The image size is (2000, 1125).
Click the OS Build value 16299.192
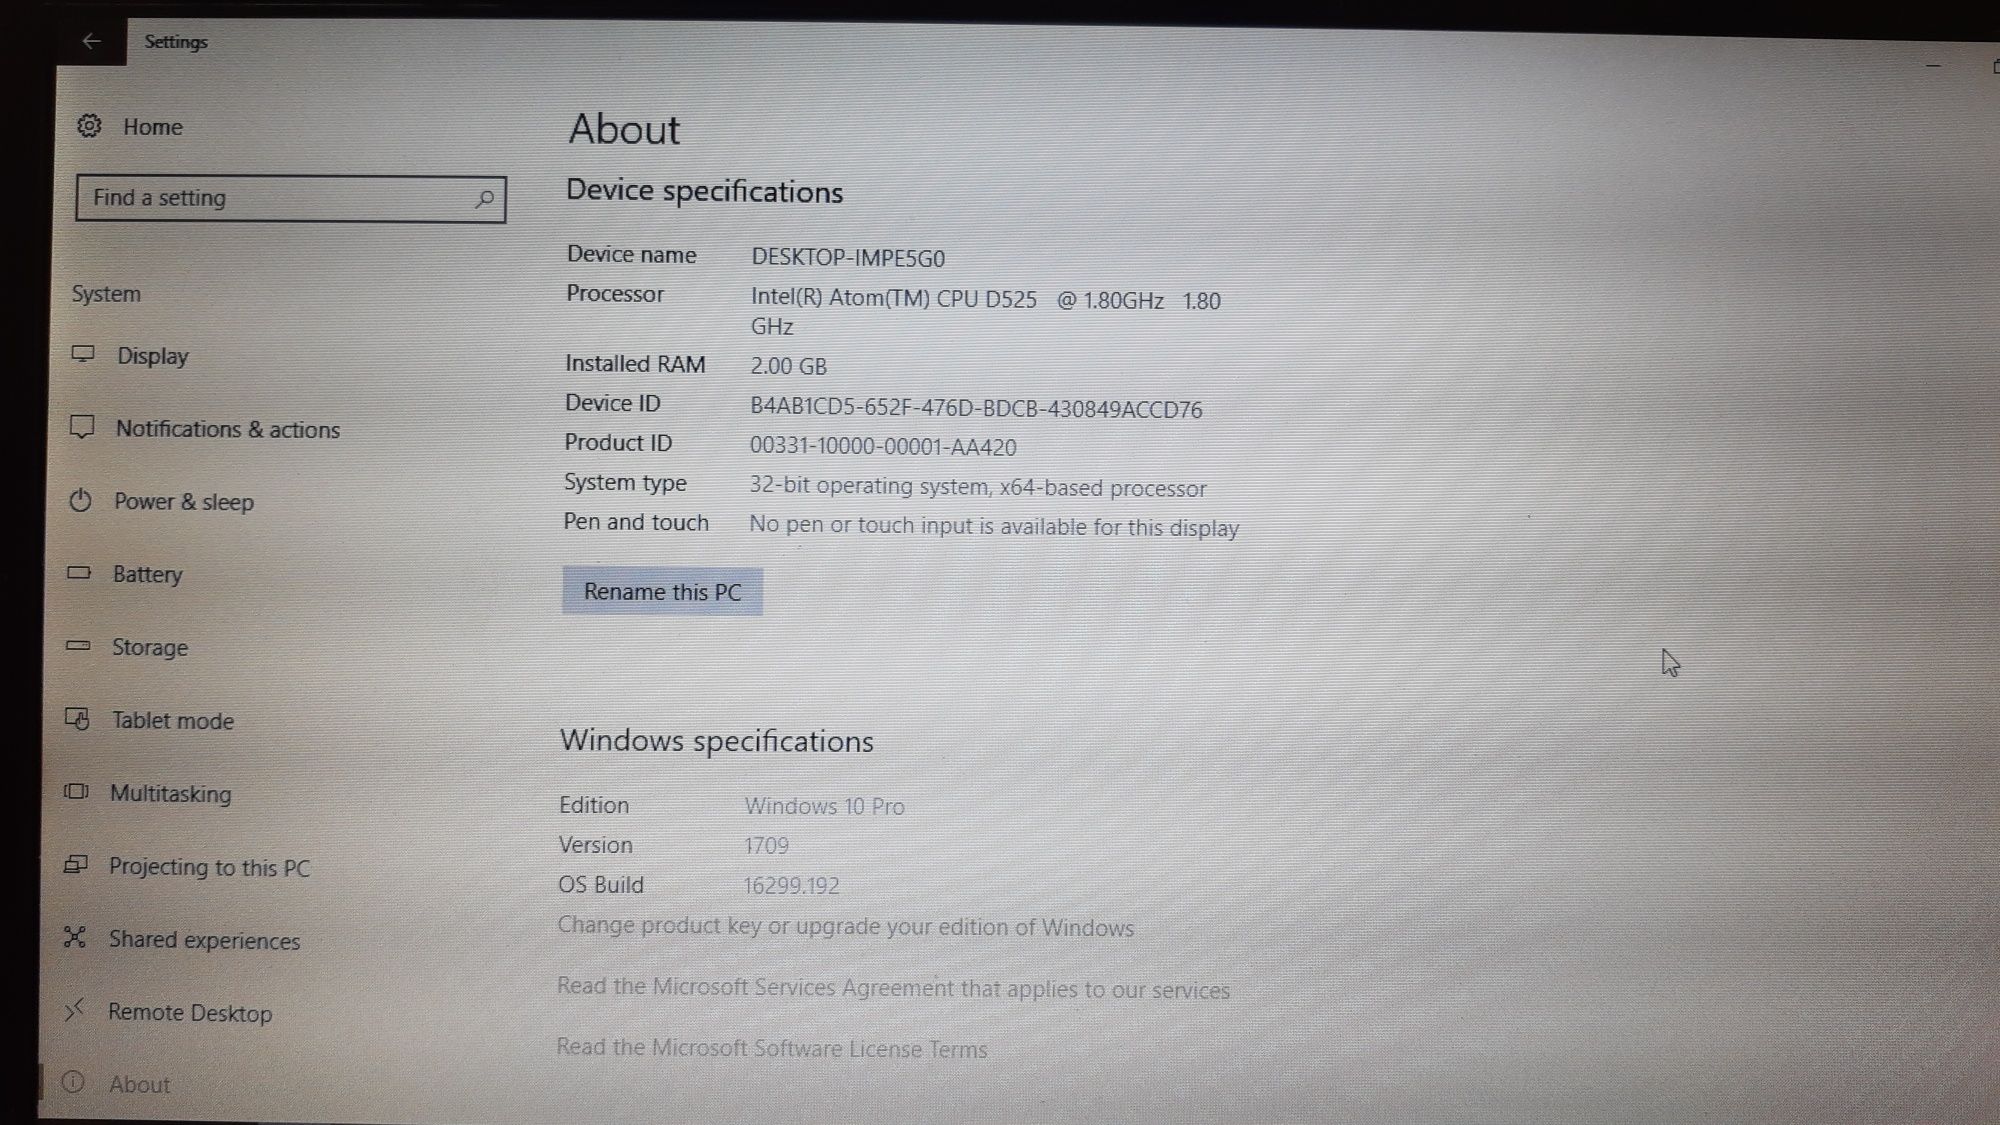[x=791, y=885]
